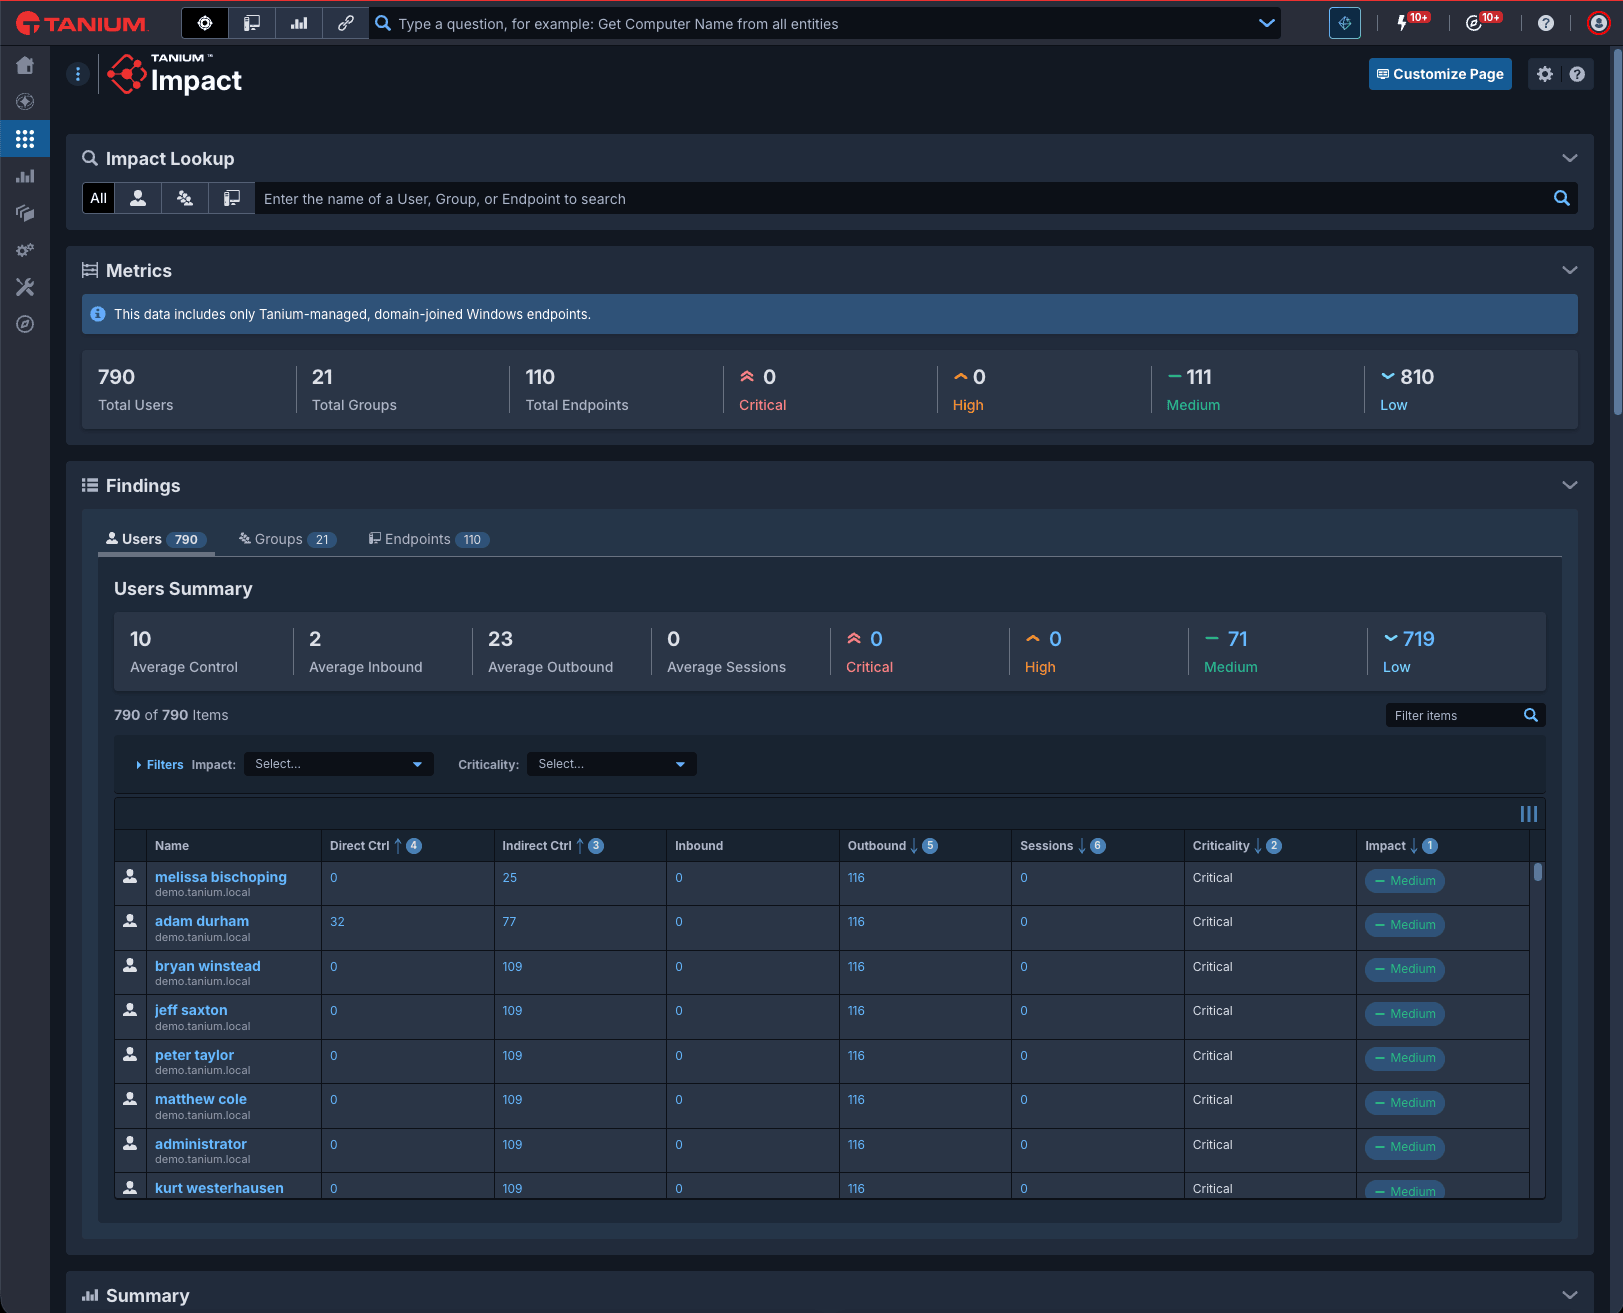
Task: Open the wrench tools icon in sidebar
Action: tap(25, 287)
